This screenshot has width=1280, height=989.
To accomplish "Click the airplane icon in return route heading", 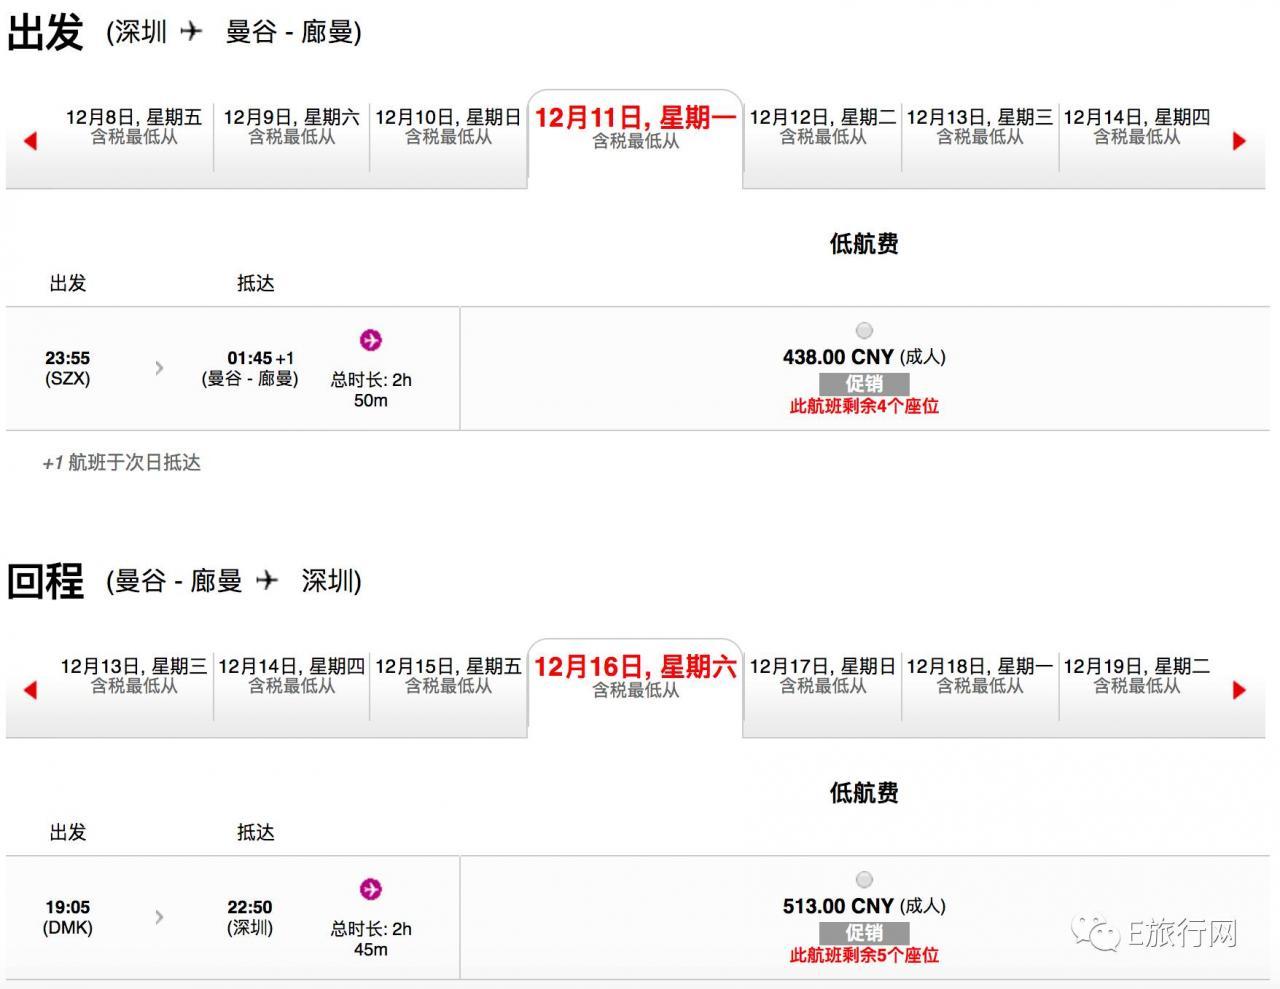I will [x=266, y=579].
